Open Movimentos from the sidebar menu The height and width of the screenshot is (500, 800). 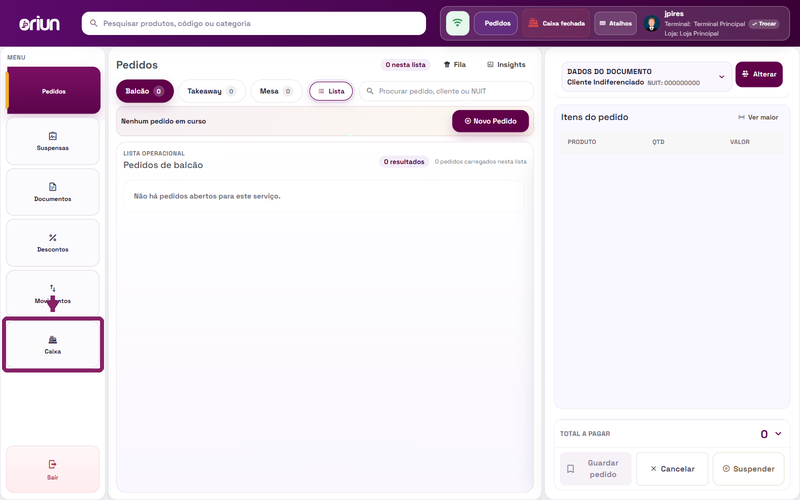point(53,293)
